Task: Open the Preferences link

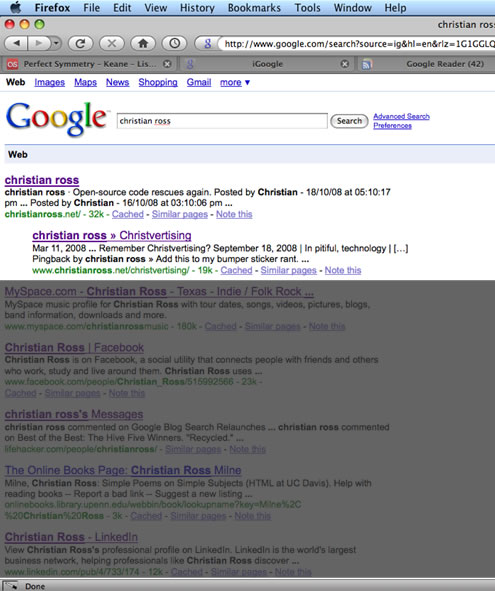Action: coord(392,126)
